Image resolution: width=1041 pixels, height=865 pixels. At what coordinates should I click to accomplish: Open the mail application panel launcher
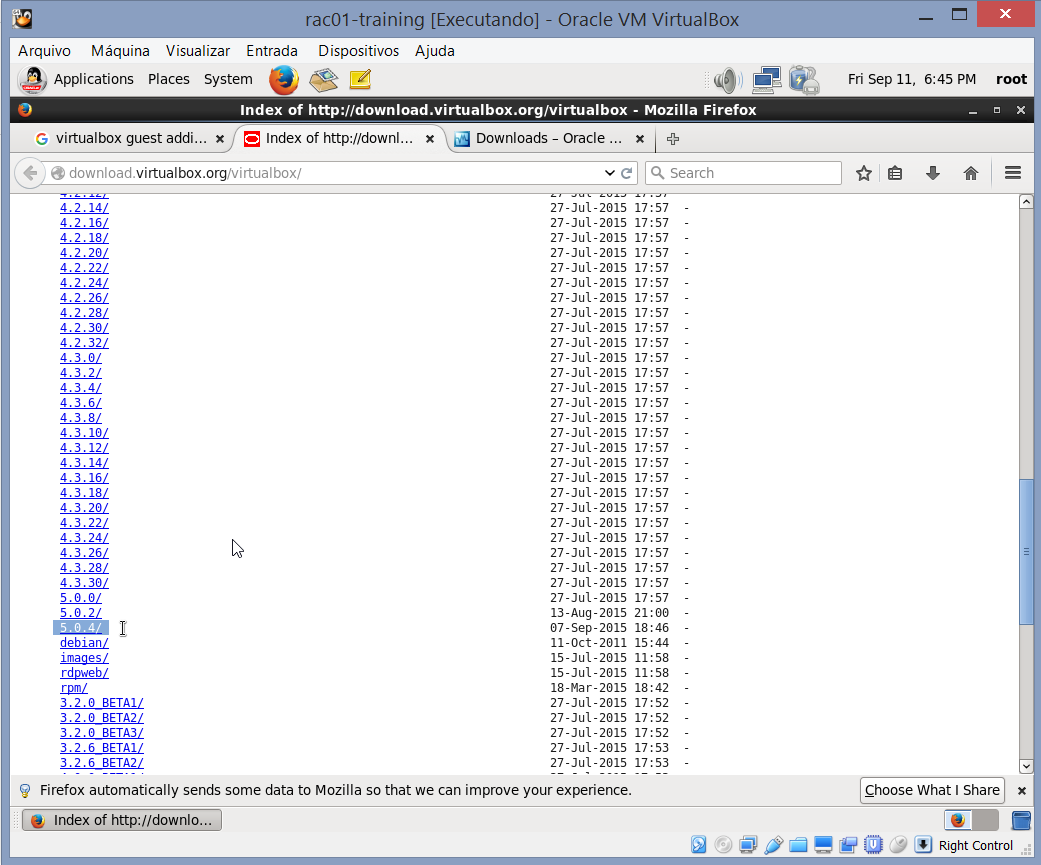(x=323, y=80)
